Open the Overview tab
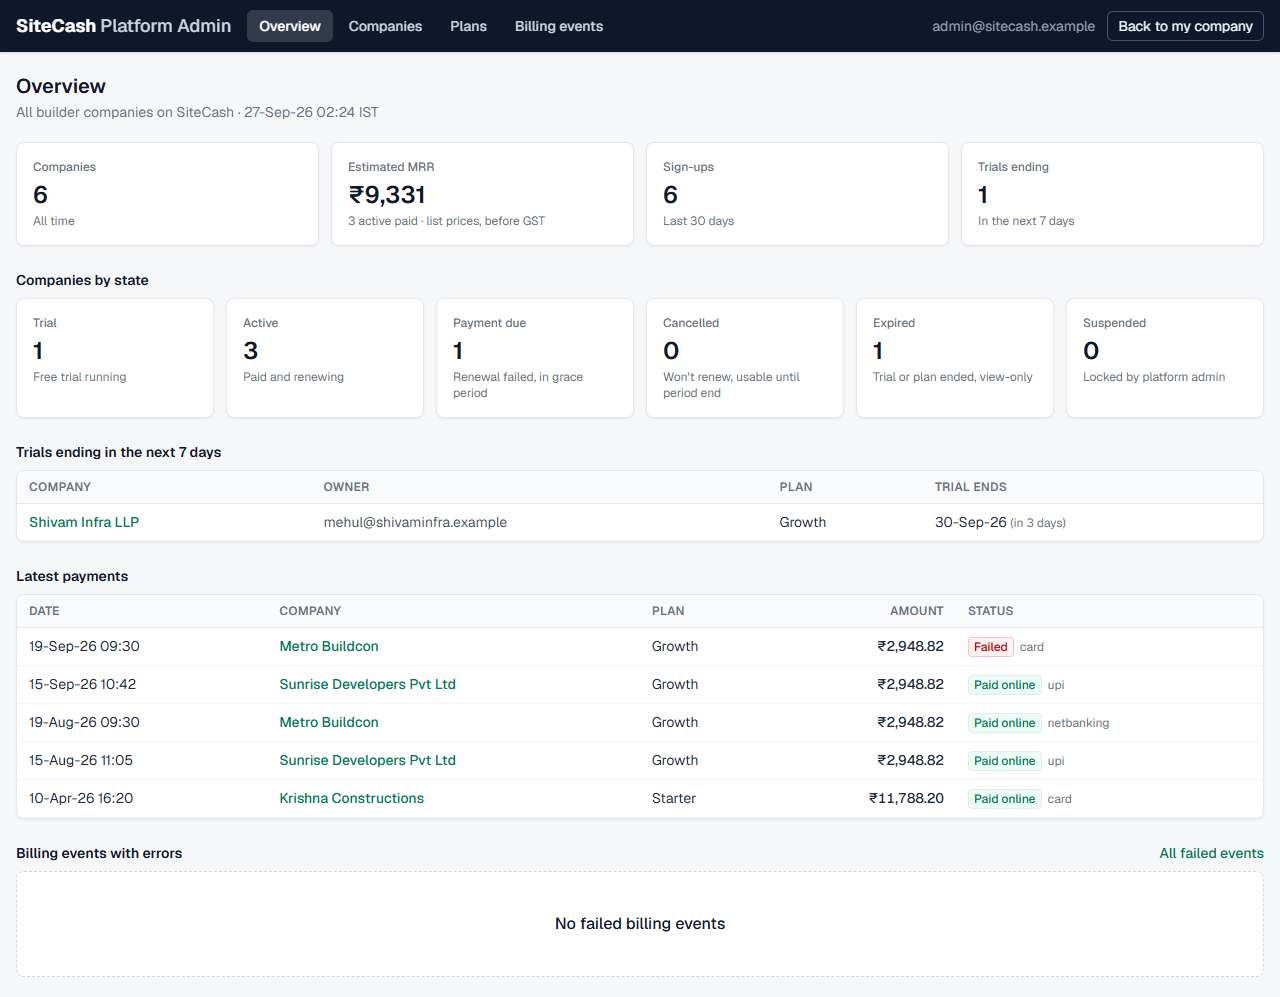 click(290, 26)
